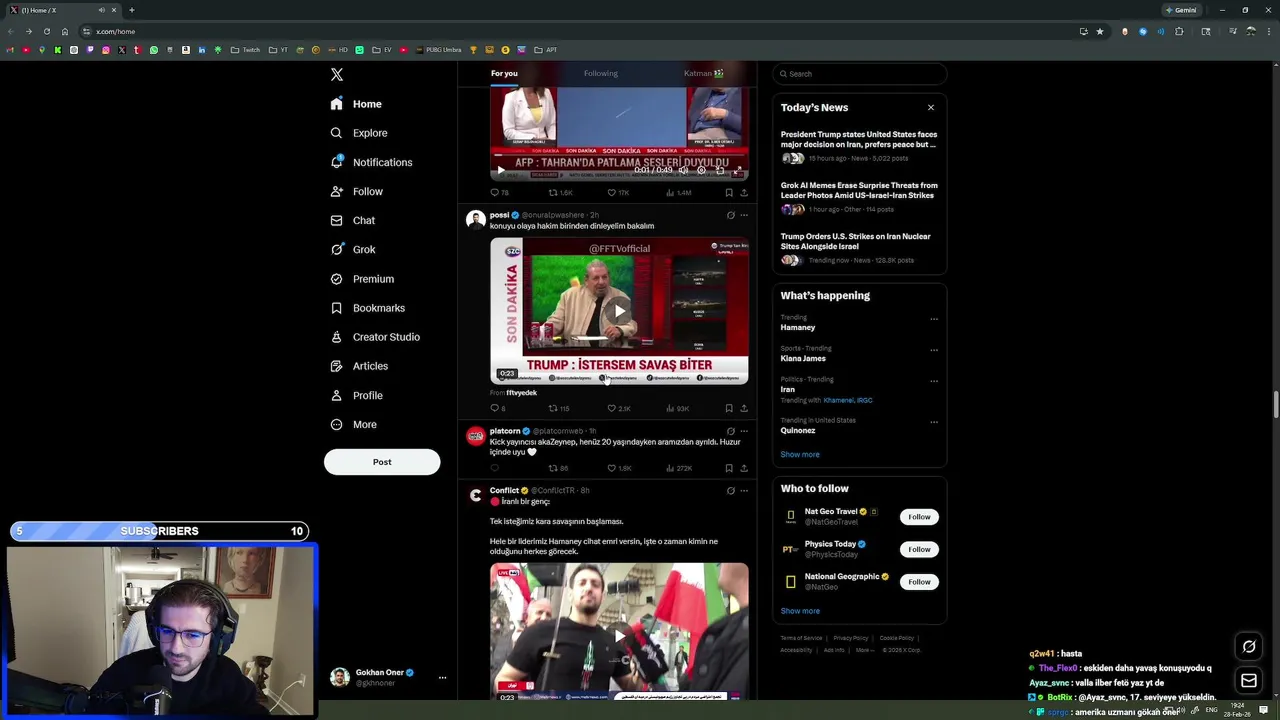Play the Conflict post video
The image size is (1280, 720).
pos(619,636)
